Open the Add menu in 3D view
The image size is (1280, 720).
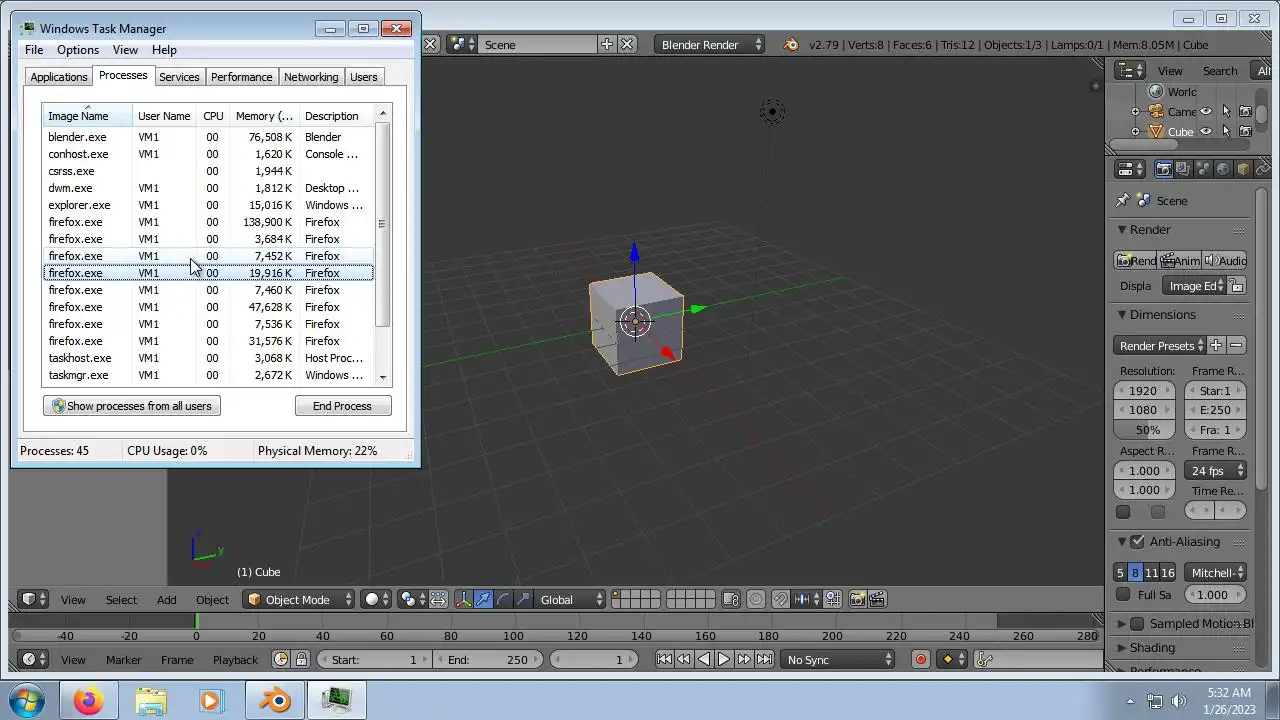click(166, 600)
